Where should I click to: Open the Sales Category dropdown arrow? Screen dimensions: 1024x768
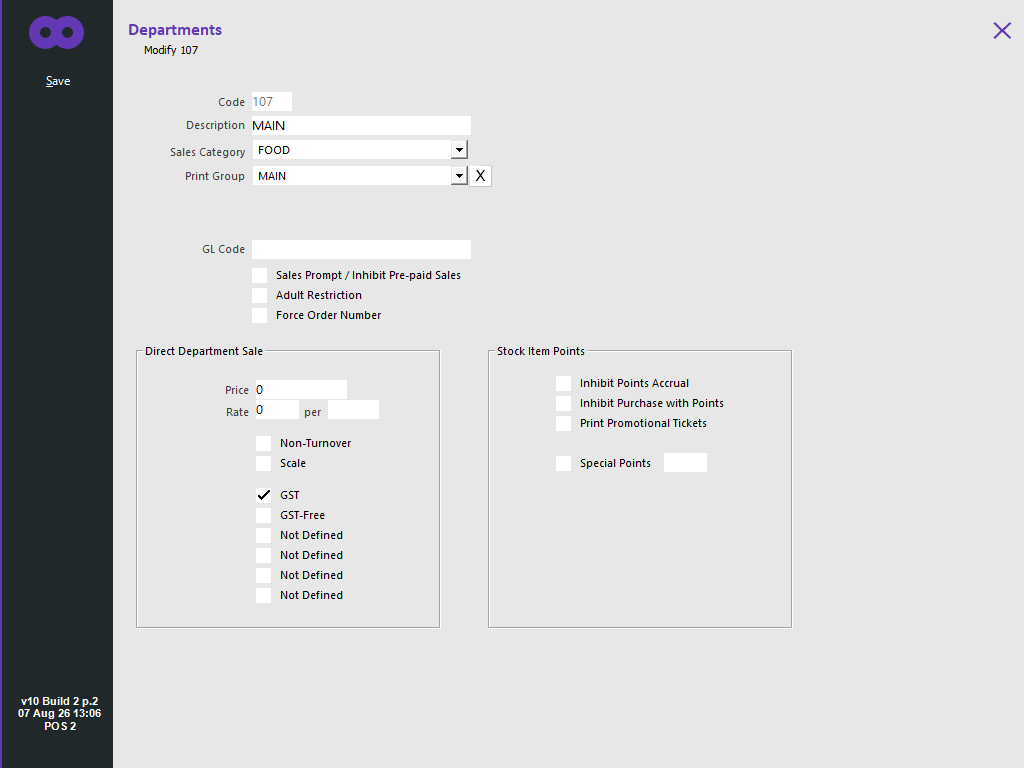(459, 150)
